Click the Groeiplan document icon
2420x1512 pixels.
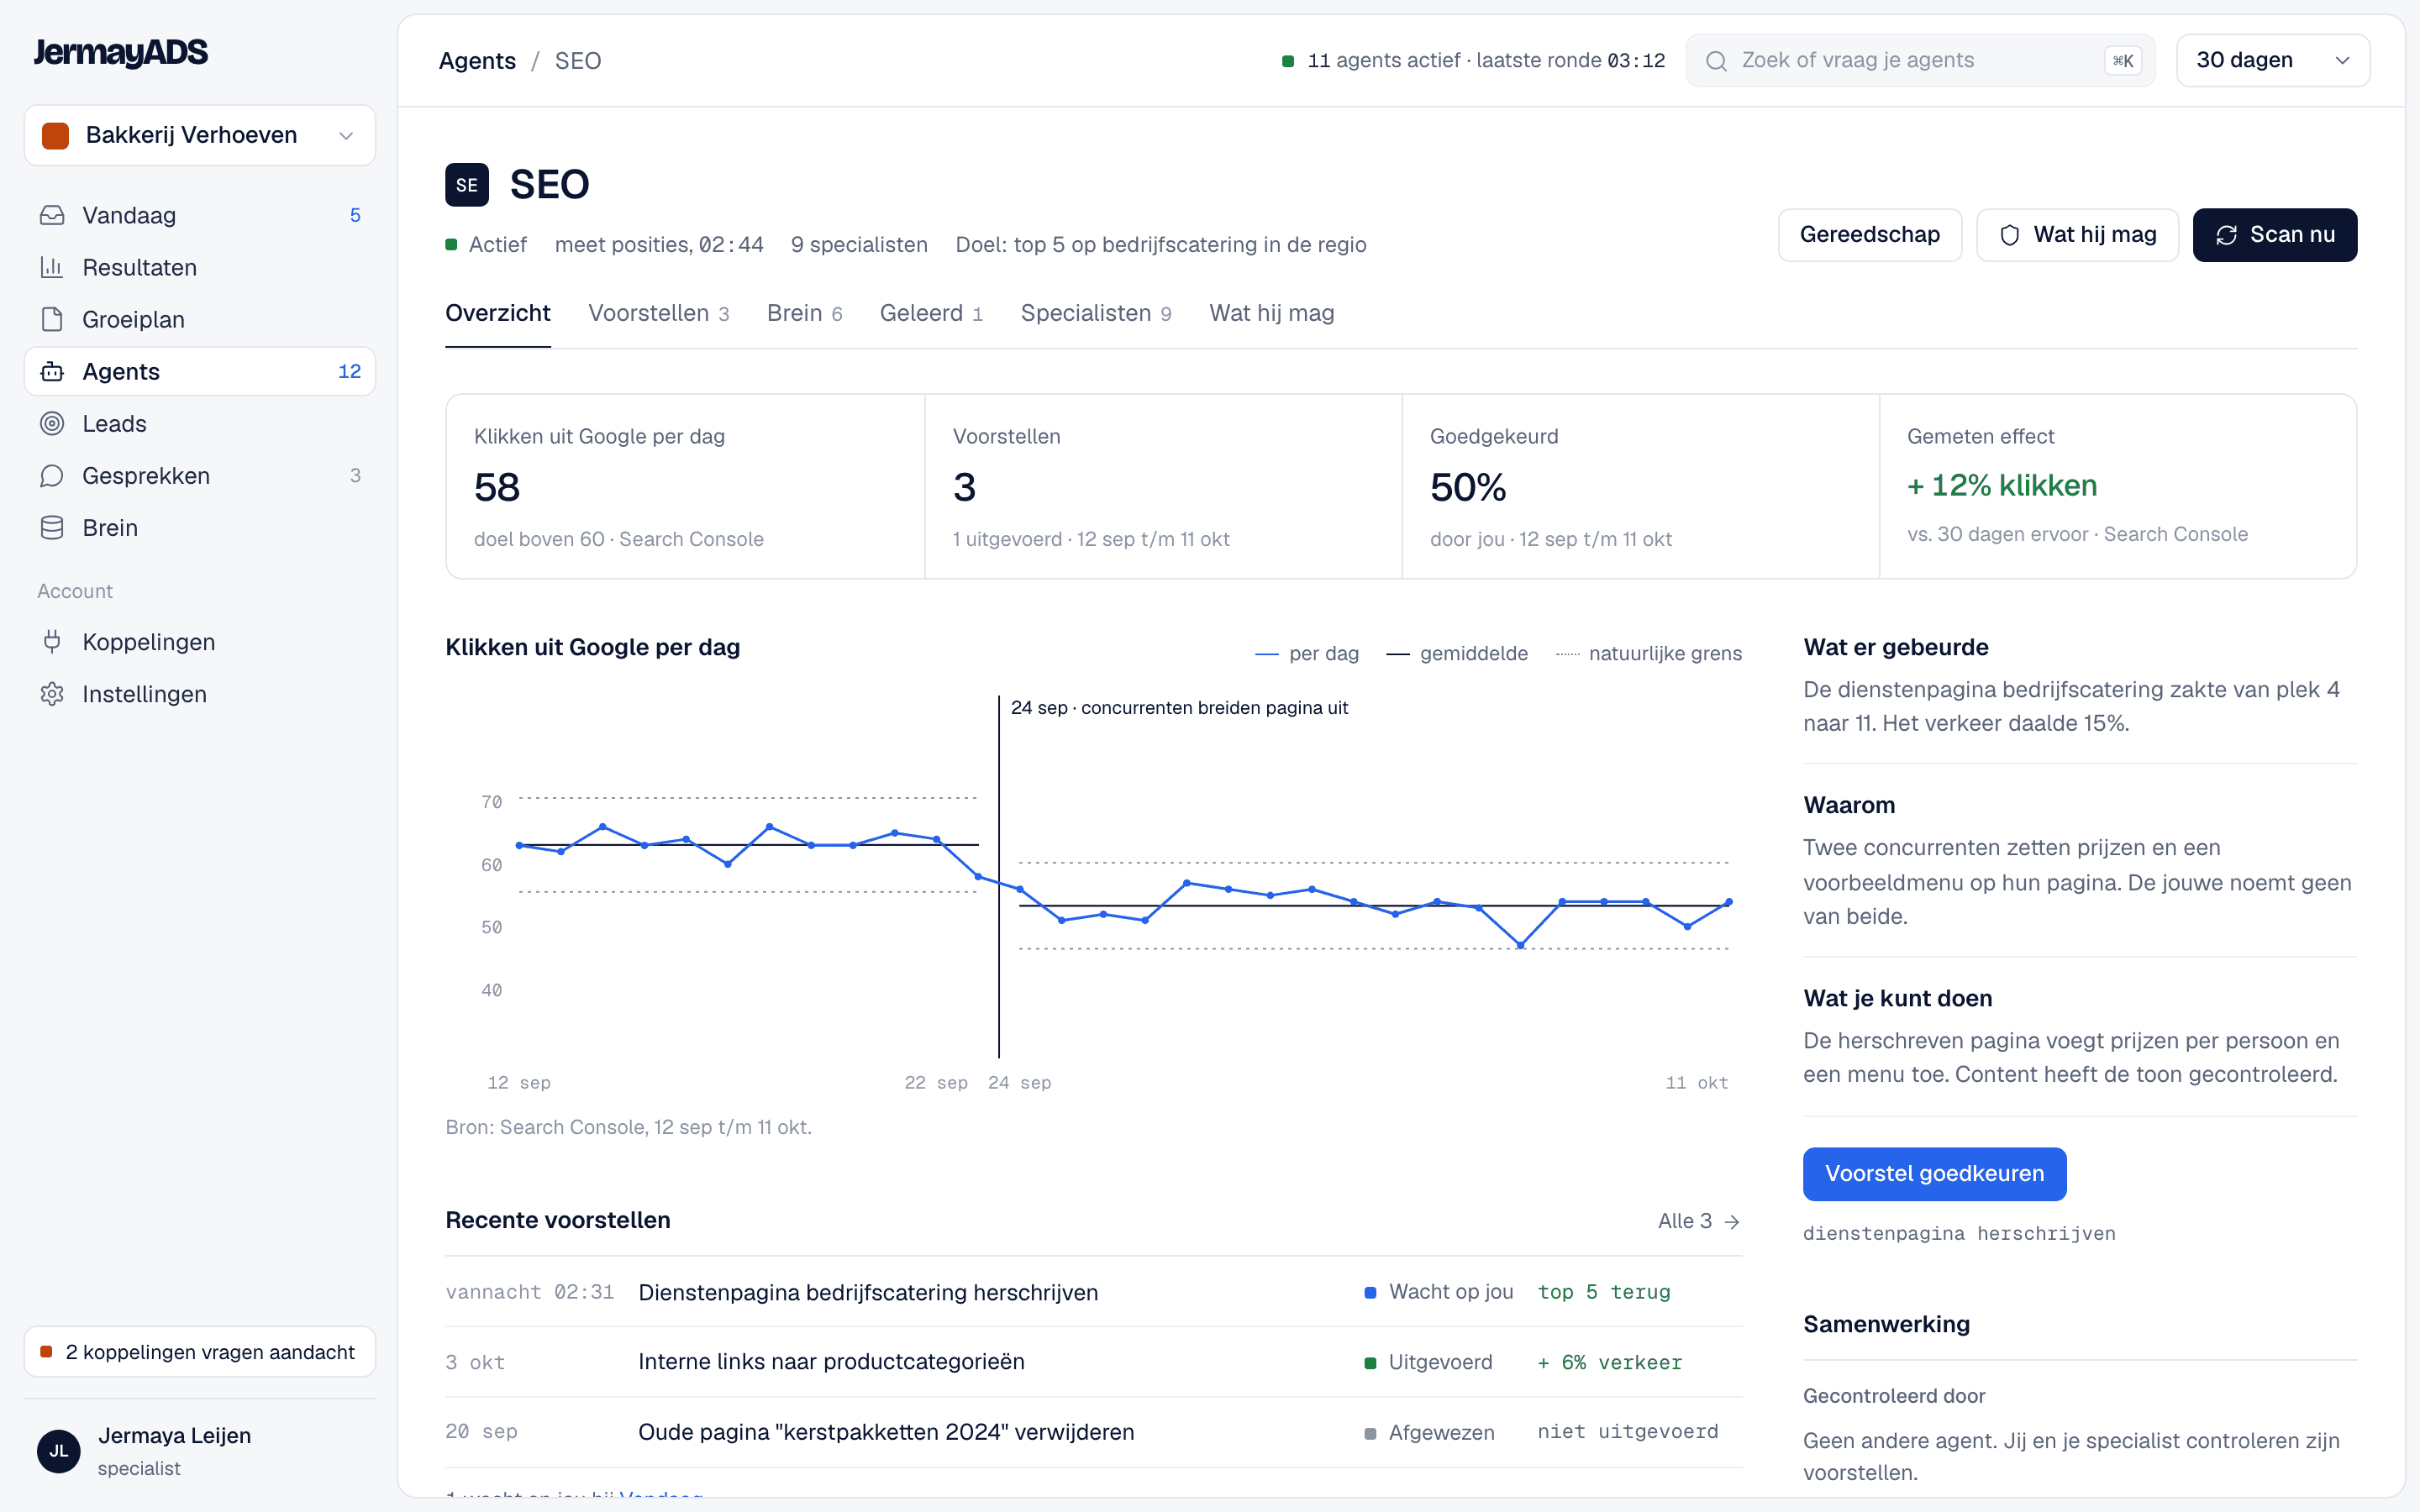coord(52,319)
